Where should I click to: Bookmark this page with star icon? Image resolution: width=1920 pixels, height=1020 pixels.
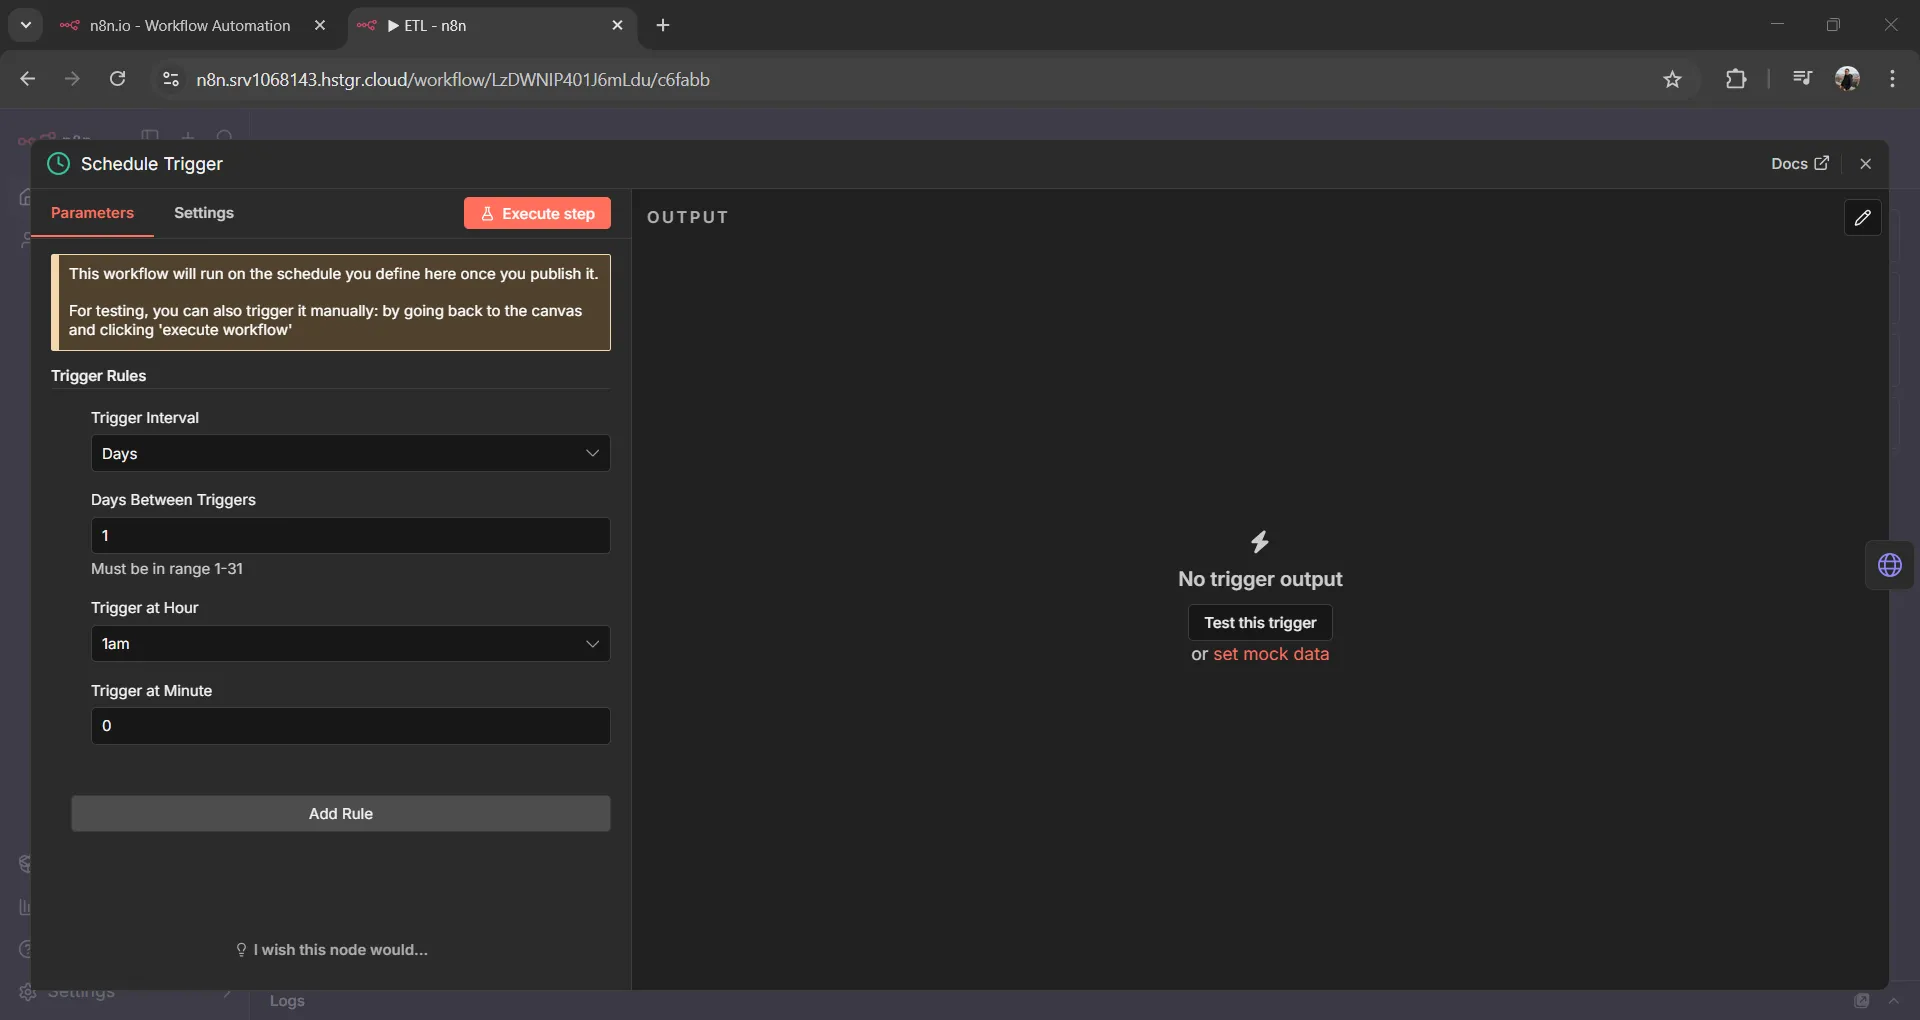pos(1672,80)
